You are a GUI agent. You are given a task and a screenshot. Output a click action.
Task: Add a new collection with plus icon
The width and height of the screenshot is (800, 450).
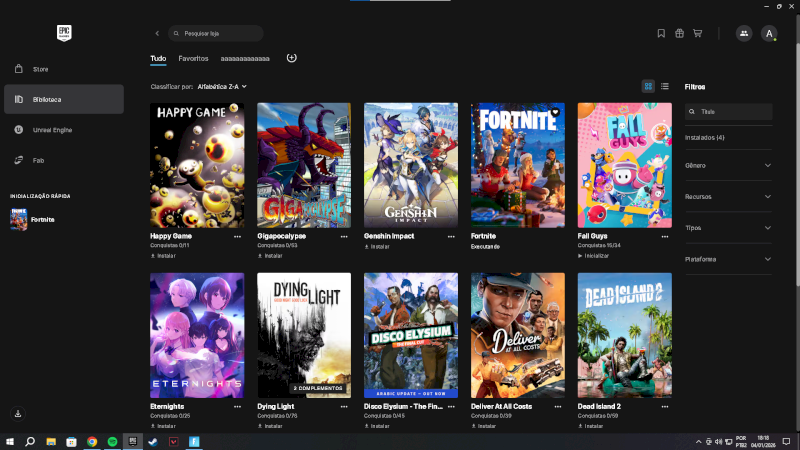pyautogui.click(x=292, y=58)
